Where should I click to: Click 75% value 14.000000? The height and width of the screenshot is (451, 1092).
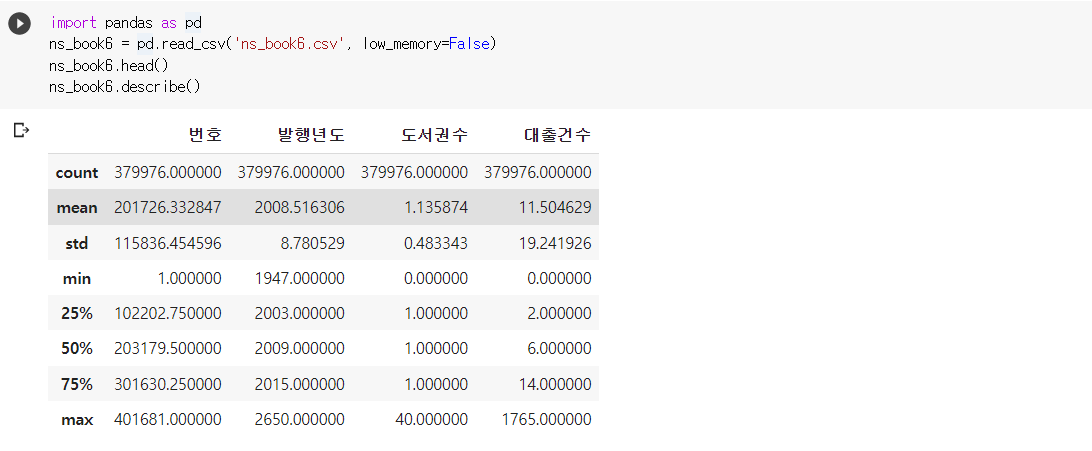(x=554, y=384)
